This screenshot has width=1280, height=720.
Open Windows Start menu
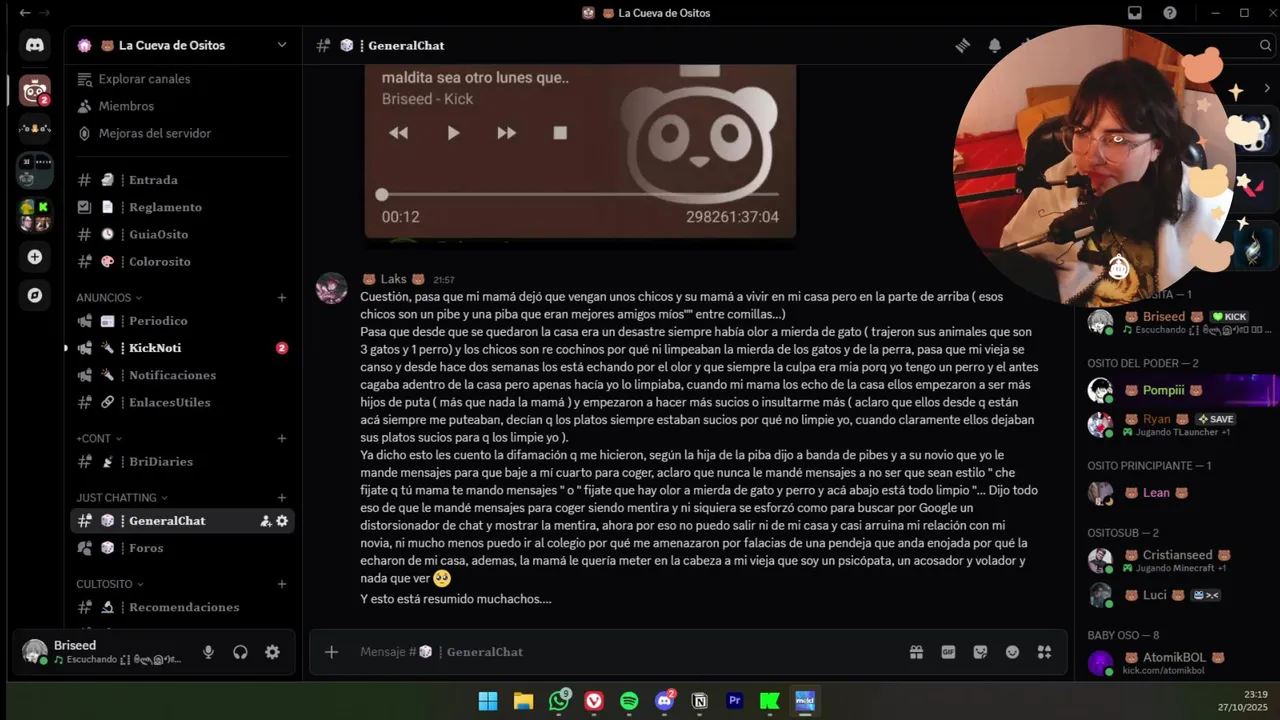click(488, 701)
